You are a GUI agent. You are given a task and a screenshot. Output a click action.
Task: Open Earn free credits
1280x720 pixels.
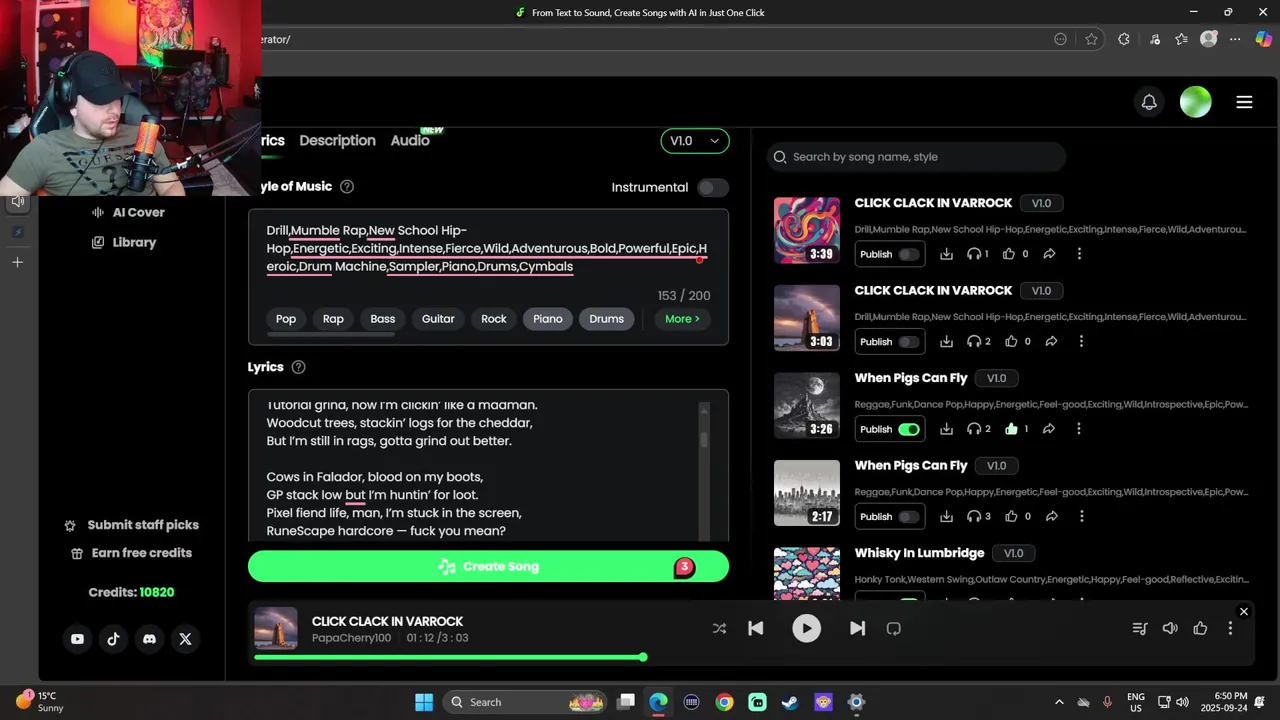click(x=131, y=553)
